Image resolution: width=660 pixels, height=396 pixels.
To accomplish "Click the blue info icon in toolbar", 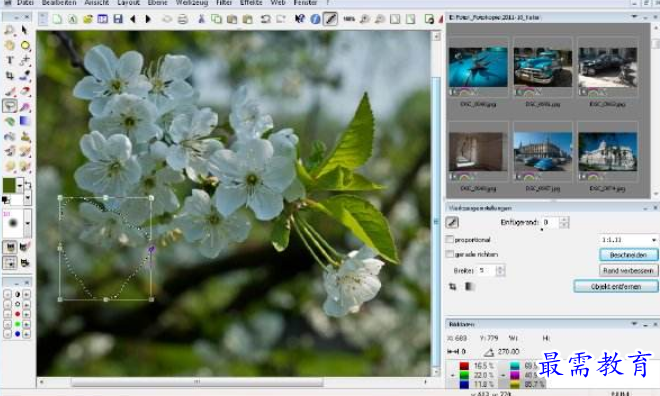I will coord(315,19).
